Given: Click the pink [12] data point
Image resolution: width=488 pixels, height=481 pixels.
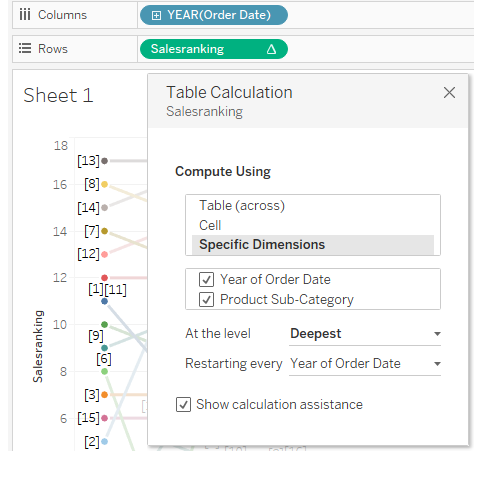Looking at the screenshot, I should [x=104, y=254].
